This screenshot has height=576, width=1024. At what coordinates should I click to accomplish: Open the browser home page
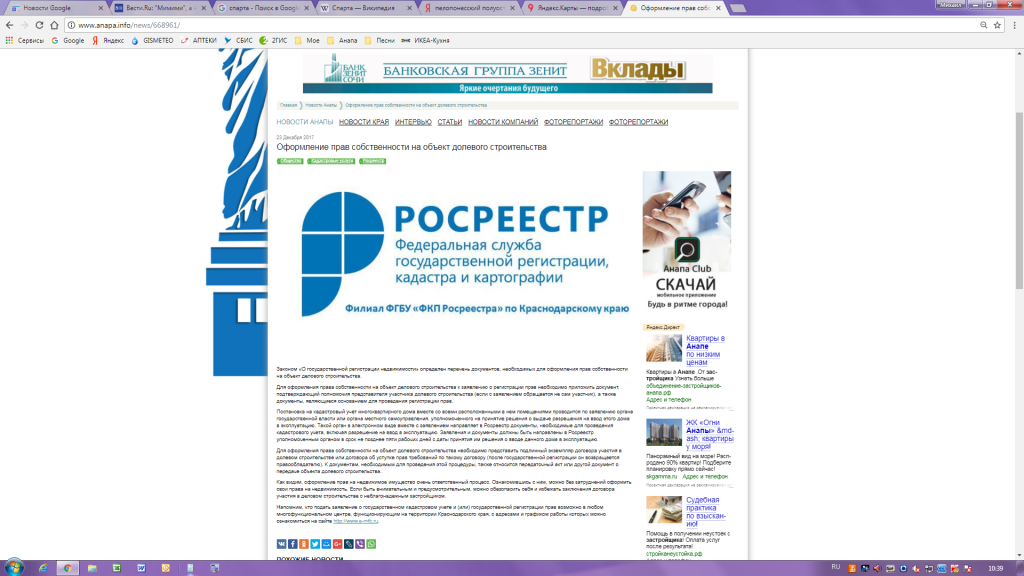click(x=54, y=25)
